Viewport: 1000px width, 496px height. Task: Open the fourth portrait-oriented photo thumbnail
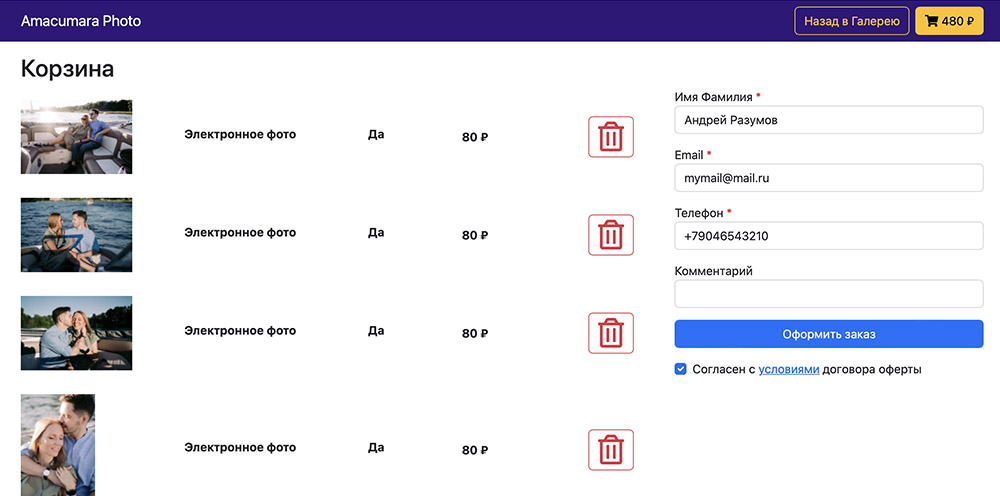[x=58, y=445]
